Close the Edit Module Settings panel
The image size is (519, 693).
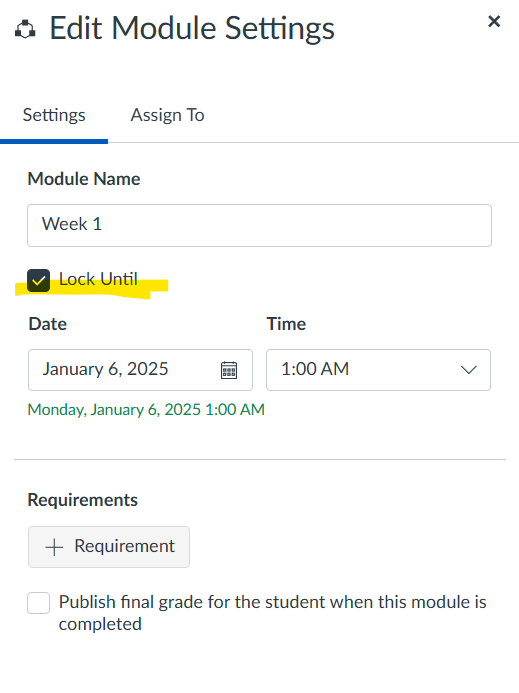(494, 21)
